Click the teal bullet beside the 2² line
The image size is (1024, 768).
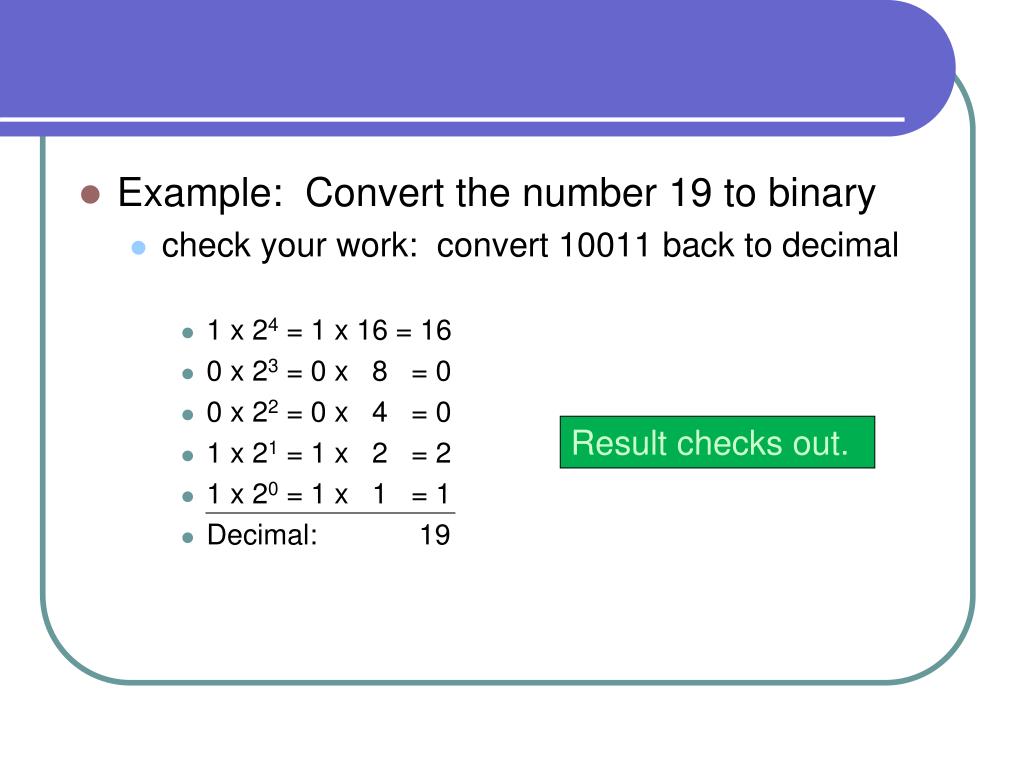[188, 415]
